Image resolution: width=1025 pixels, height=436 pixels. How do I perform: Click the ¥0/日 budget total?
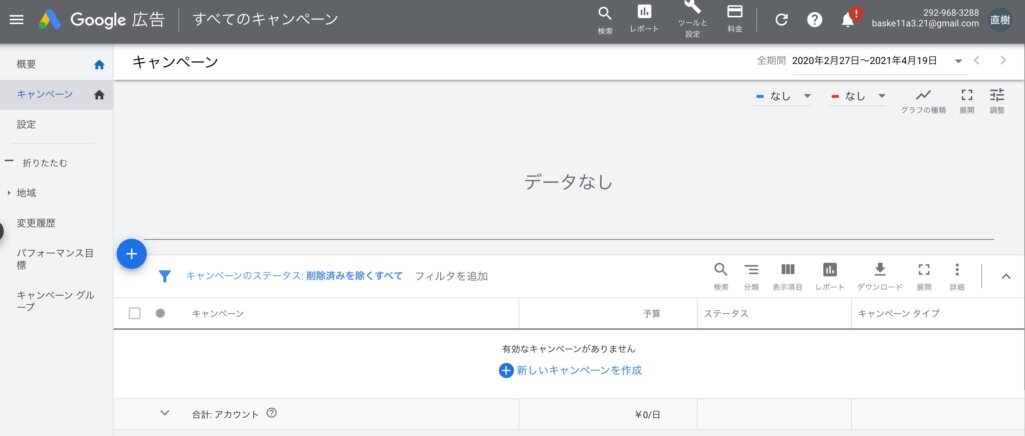pyautogui.click(x=647, y=414)
